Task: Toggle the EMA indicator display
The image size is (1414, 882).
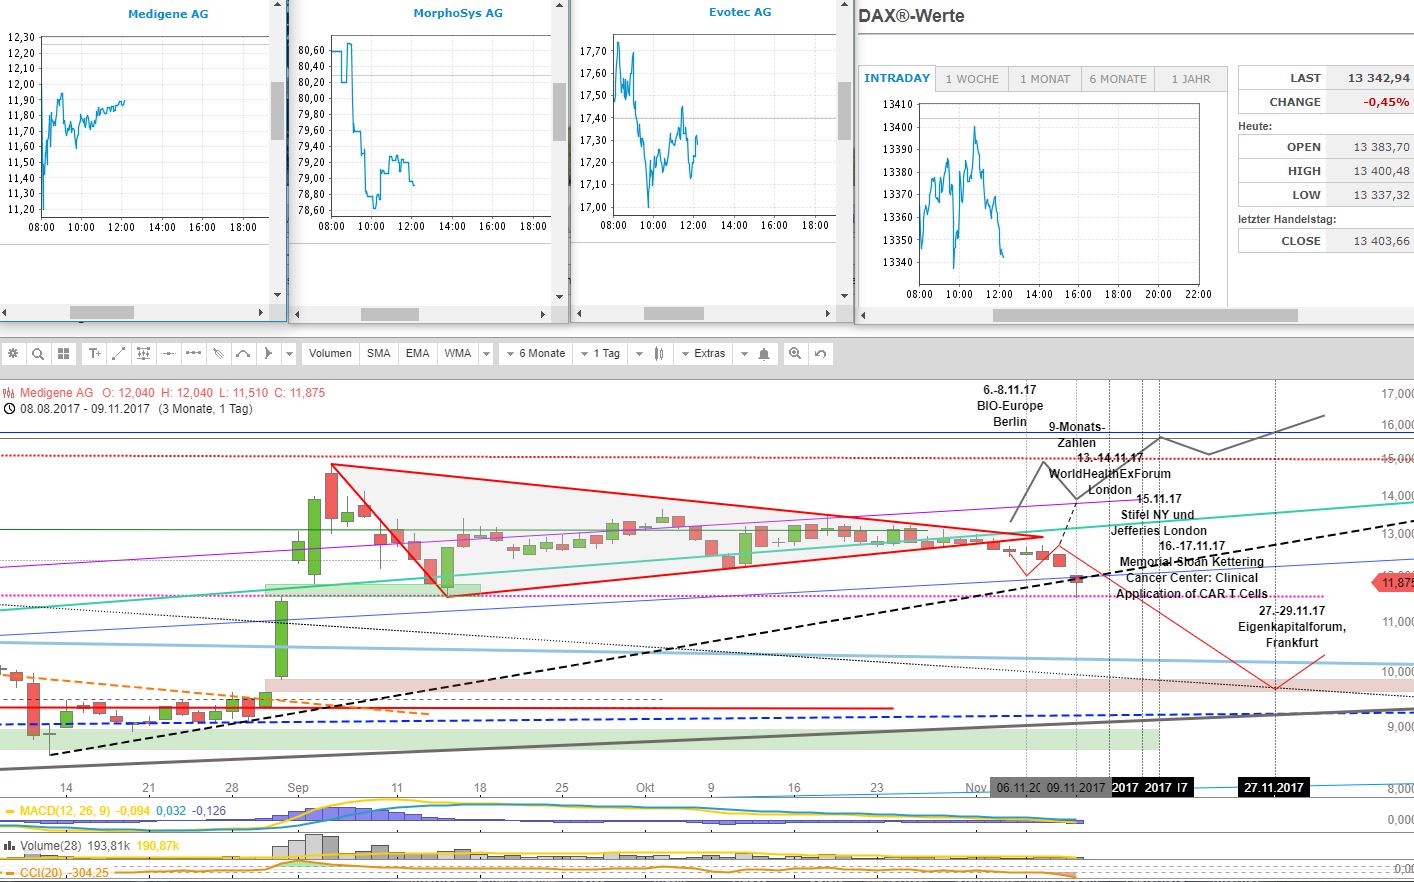Action: 417,353
